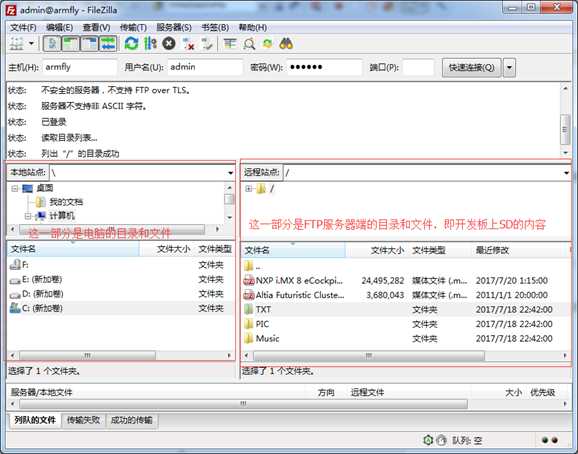This screenshot has height=454, width=578.
Task: Select the D: (新加卷) drive
Action: (120, 294)
